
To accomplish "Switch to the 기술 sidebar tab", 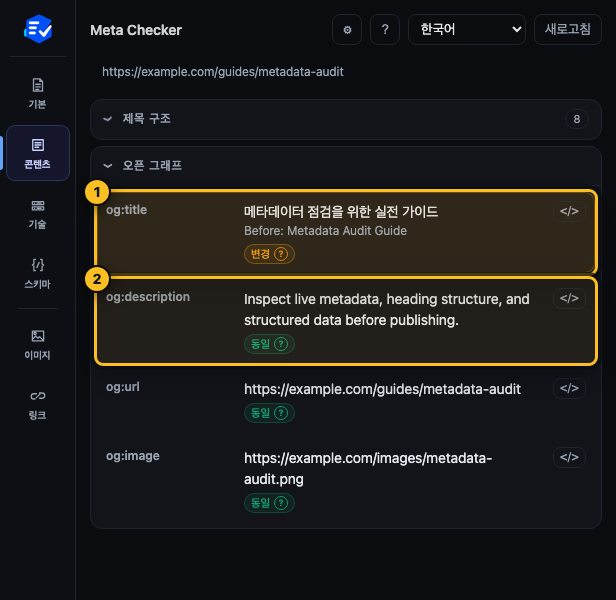I will coord(38,213).
